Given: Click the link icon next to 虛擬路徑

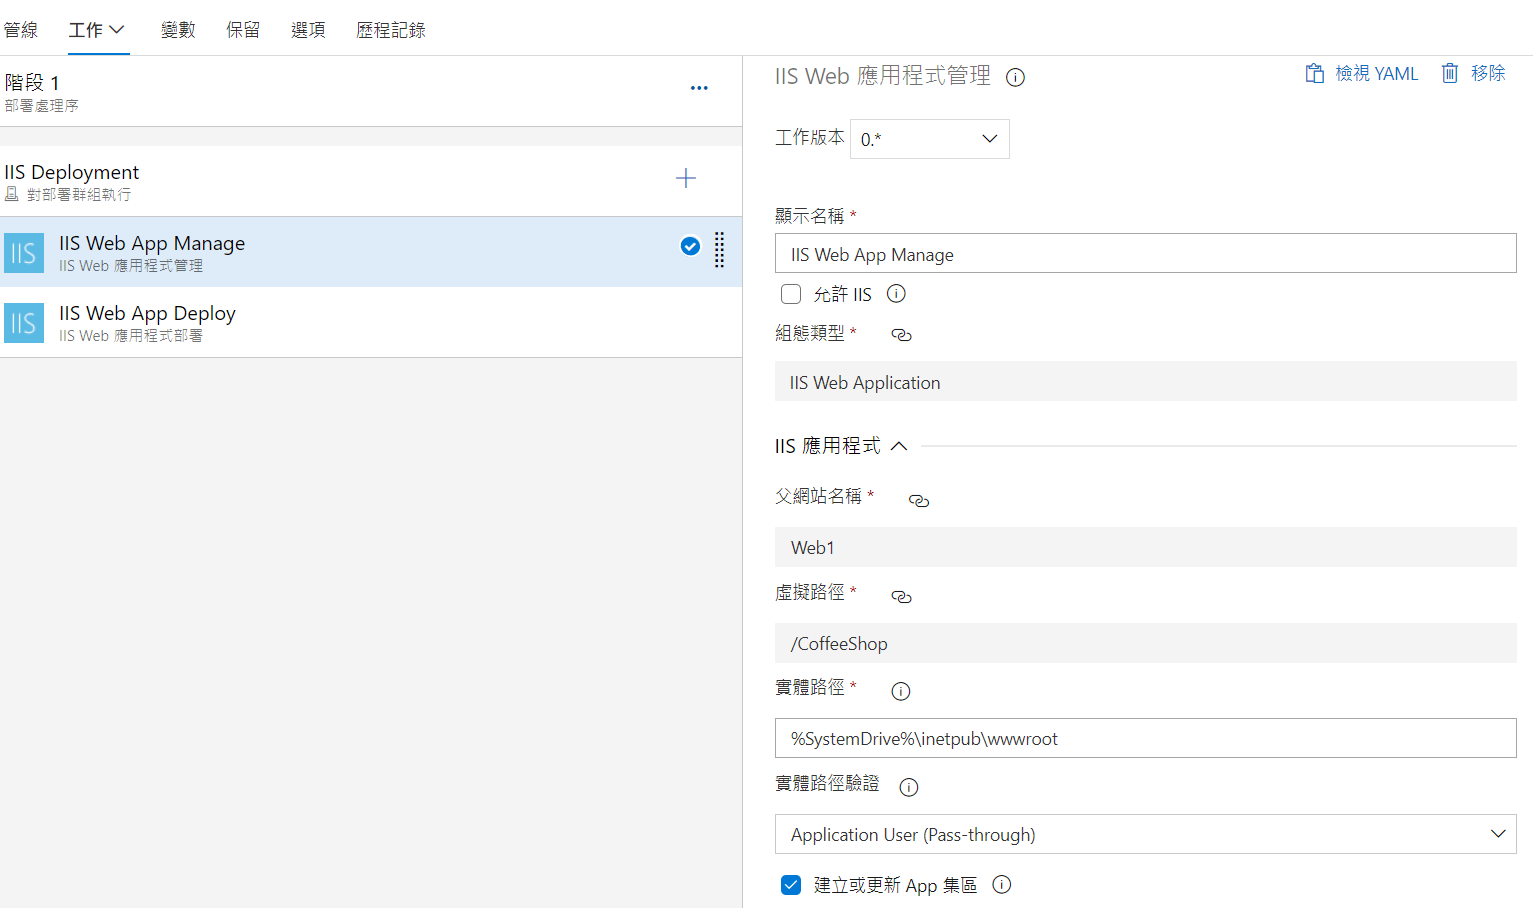Looking at the screenshot, I should pos(901,597).
